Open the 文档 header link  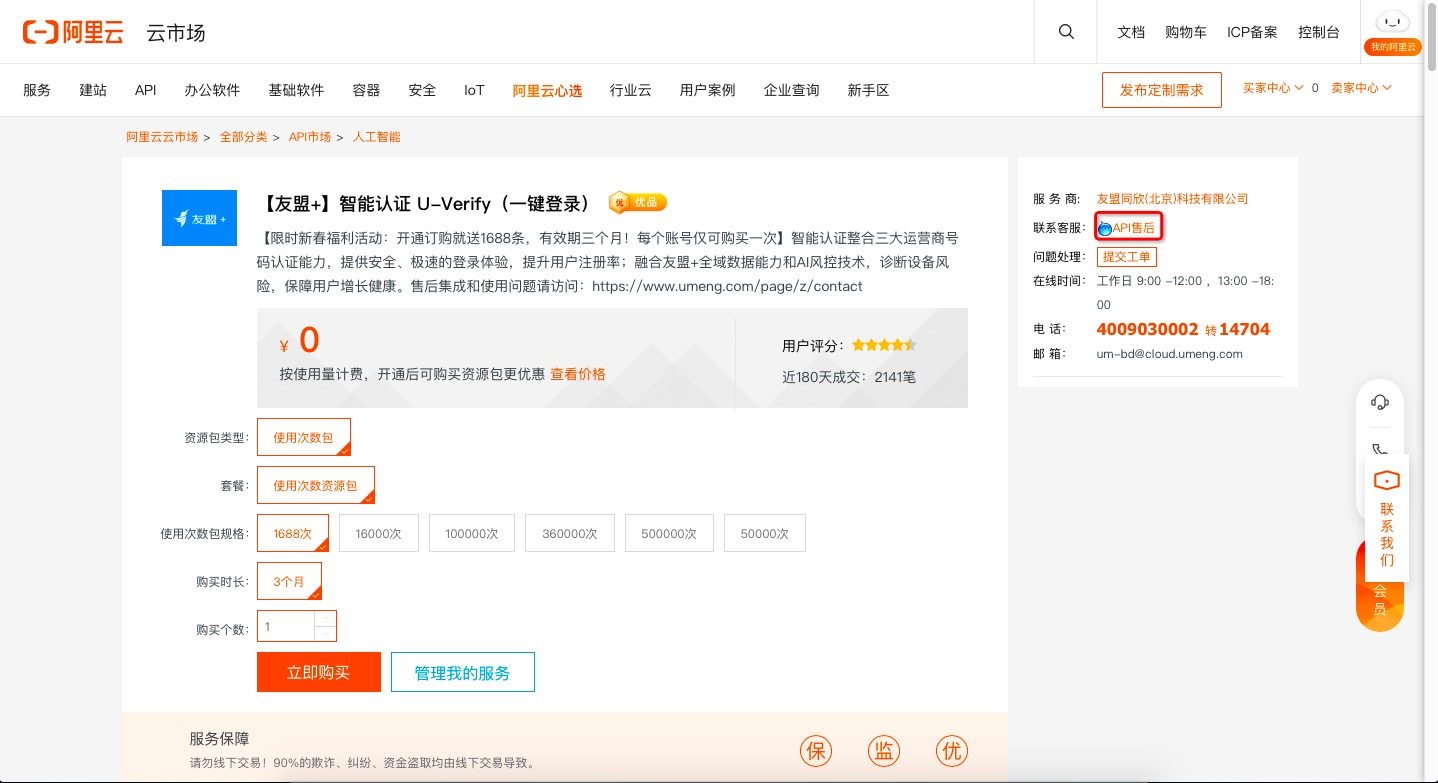pos(1131,32)
